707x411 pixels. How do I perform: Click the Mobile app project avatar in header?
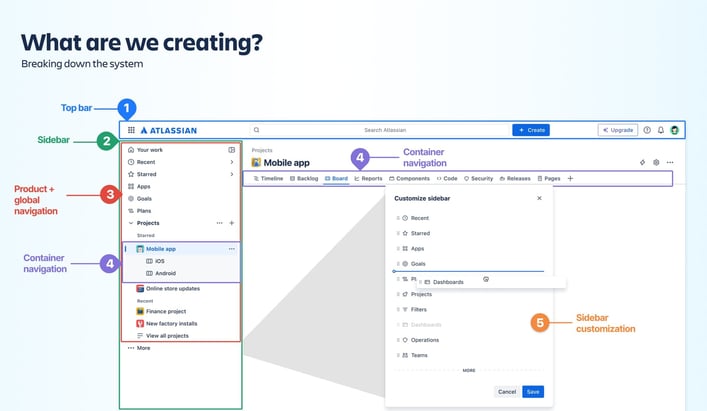click(x=256, y=162)
